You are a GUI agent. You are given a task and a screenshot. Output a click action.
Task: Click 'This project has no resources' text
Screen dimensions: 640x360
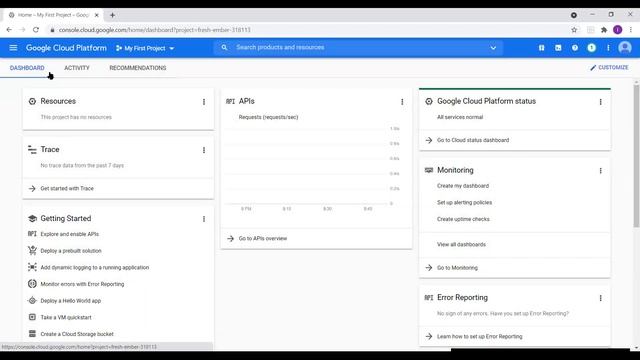click(76, 117)
